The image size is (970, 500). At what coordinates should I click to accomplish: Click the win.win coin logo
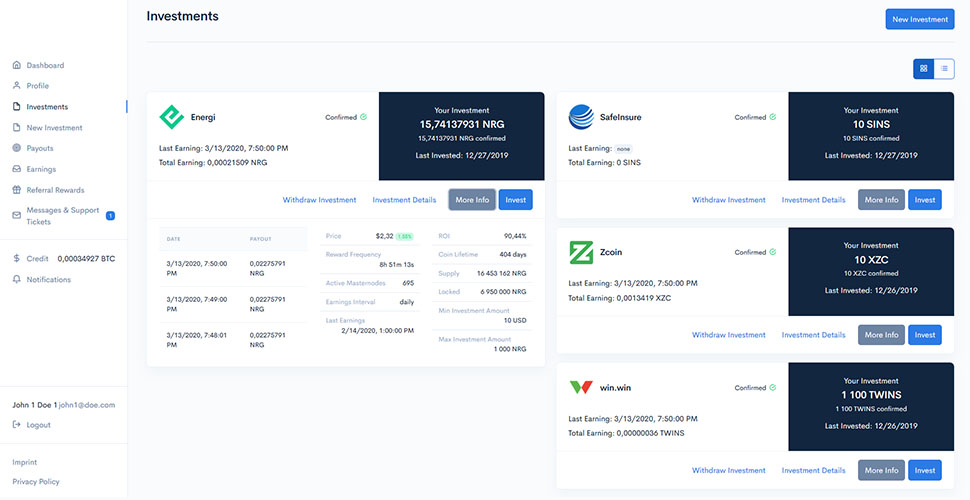point(581,387)
